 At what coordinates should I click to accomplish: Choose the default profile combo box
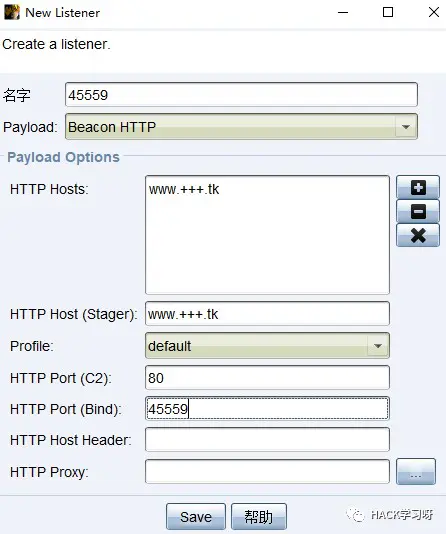click(x=267, y=346)
